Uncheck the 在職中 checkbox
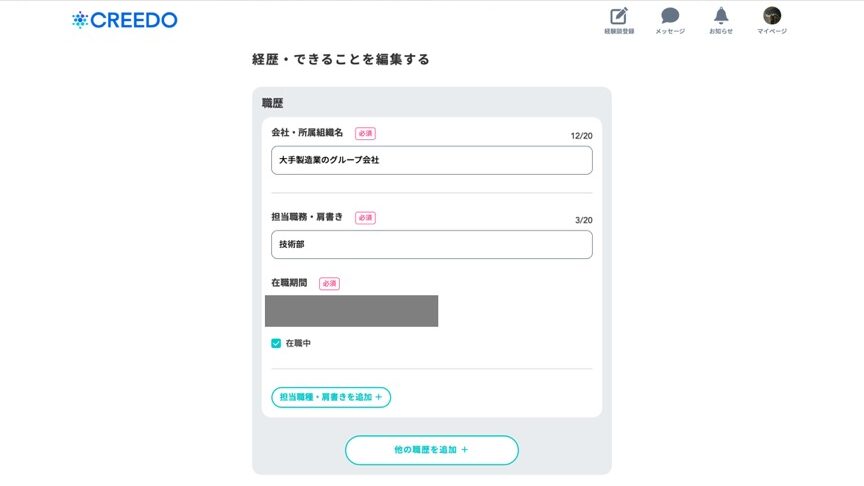 [276, 343]
